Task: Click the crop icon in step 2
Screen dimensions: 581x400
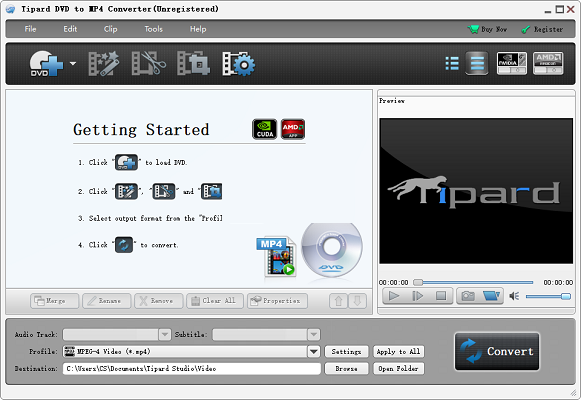Action: point(212,191)
